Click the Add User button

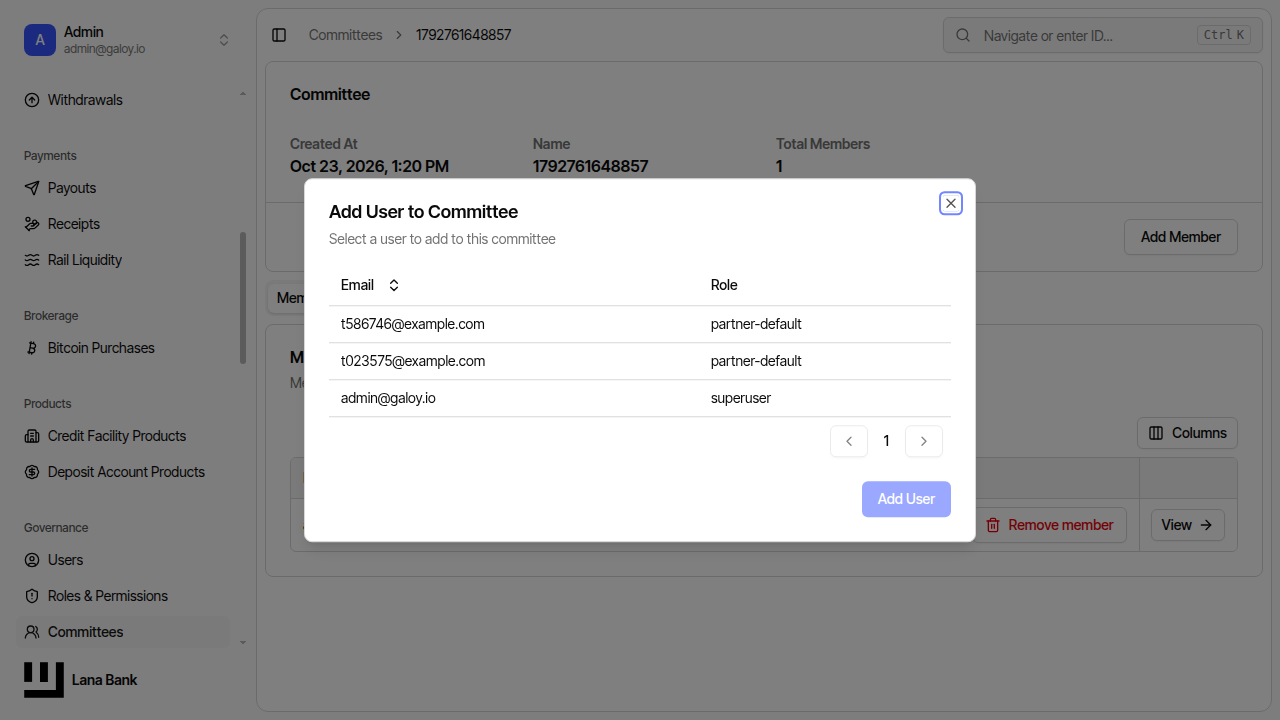pos(906,499)
